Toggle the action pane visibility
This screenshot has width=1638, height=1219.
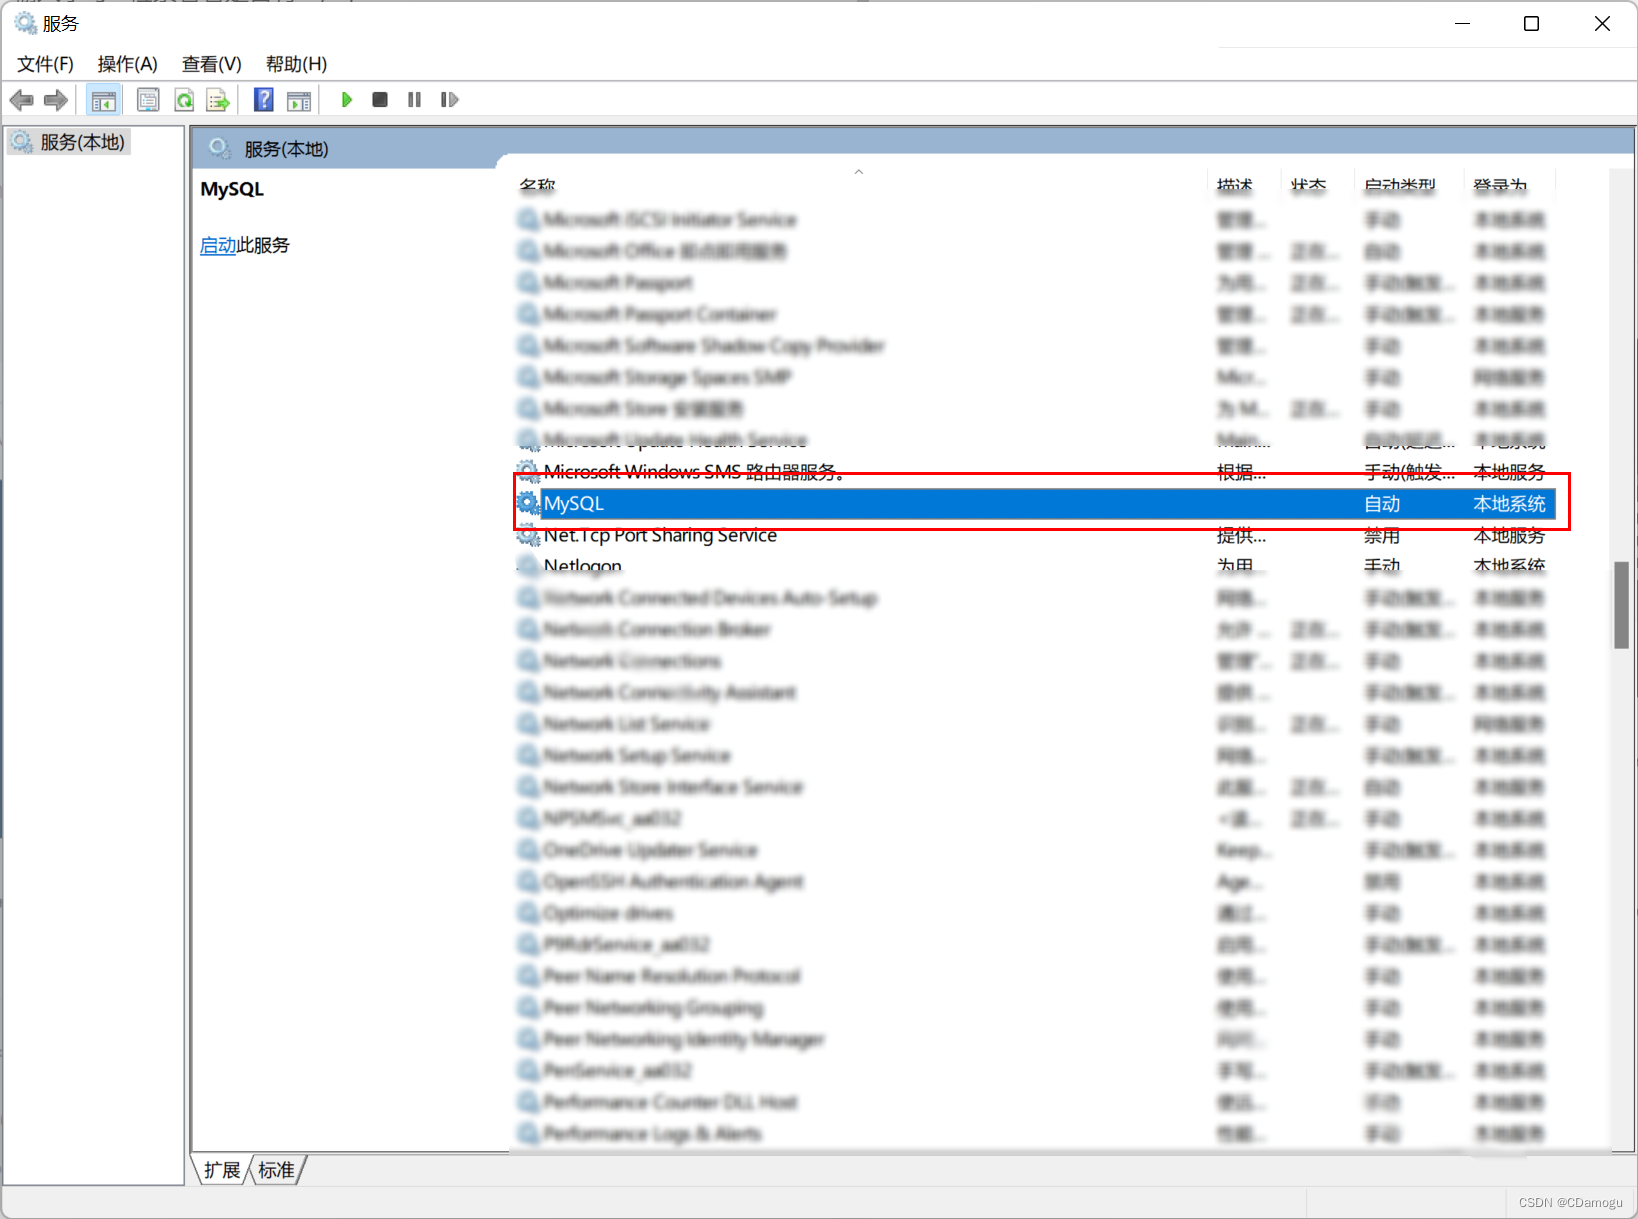coord(299,99)
